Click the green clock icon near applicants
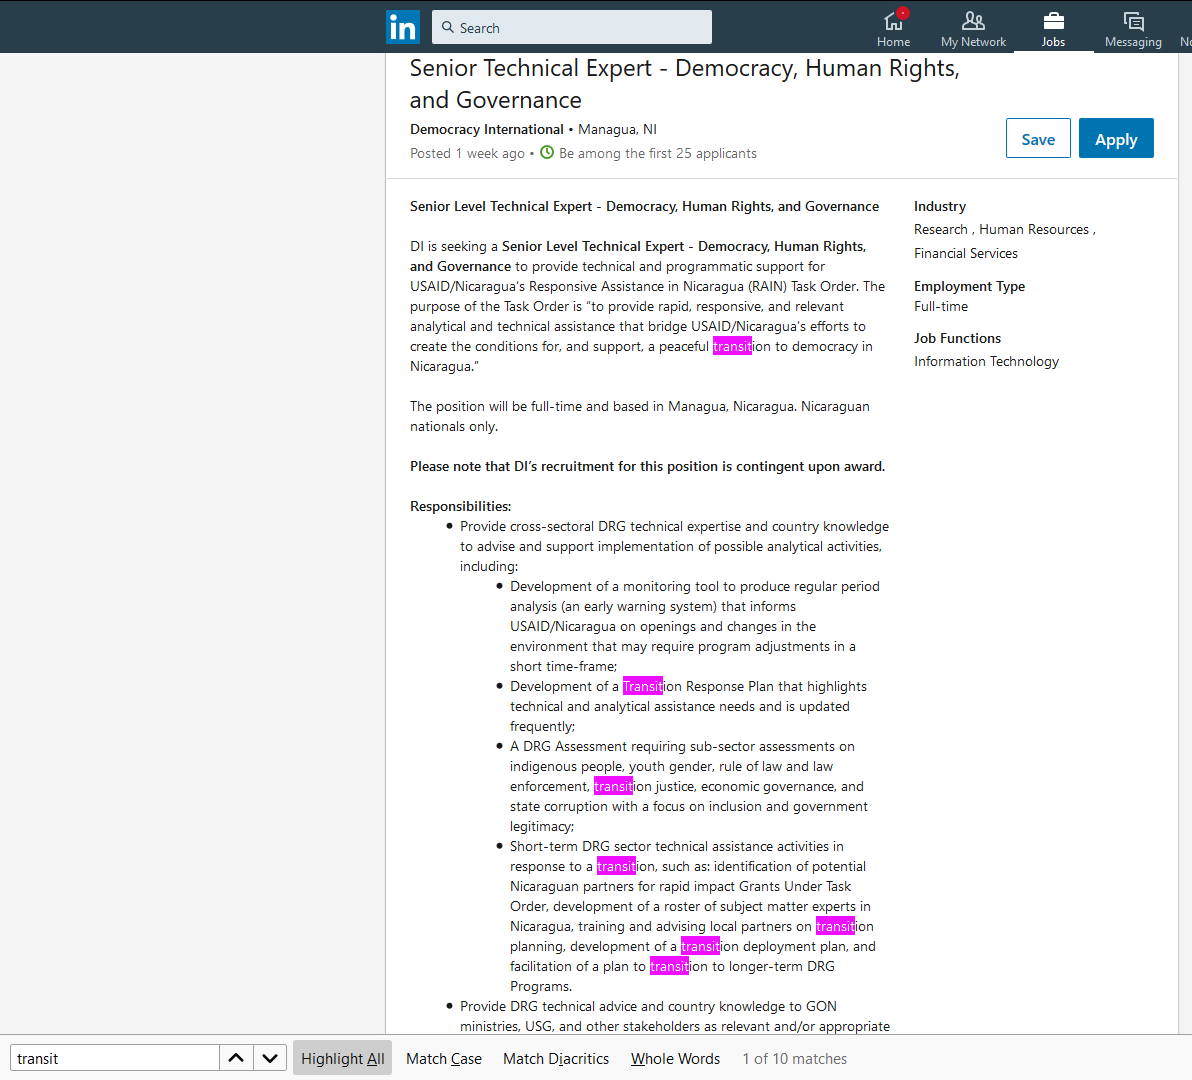The height and width of the screenshot is (1080, 1192). 547,153
